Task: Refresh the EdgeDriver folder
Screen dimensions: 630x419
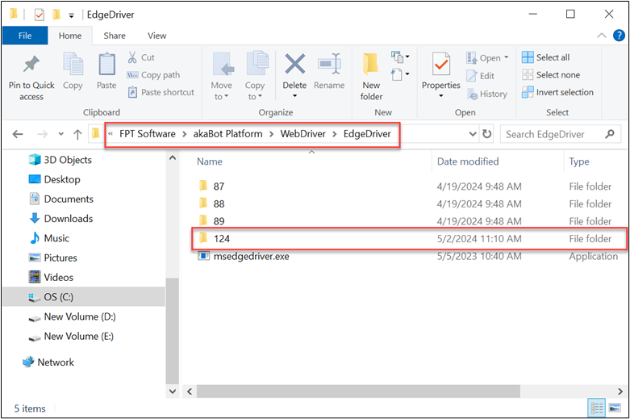Action: 487,134
